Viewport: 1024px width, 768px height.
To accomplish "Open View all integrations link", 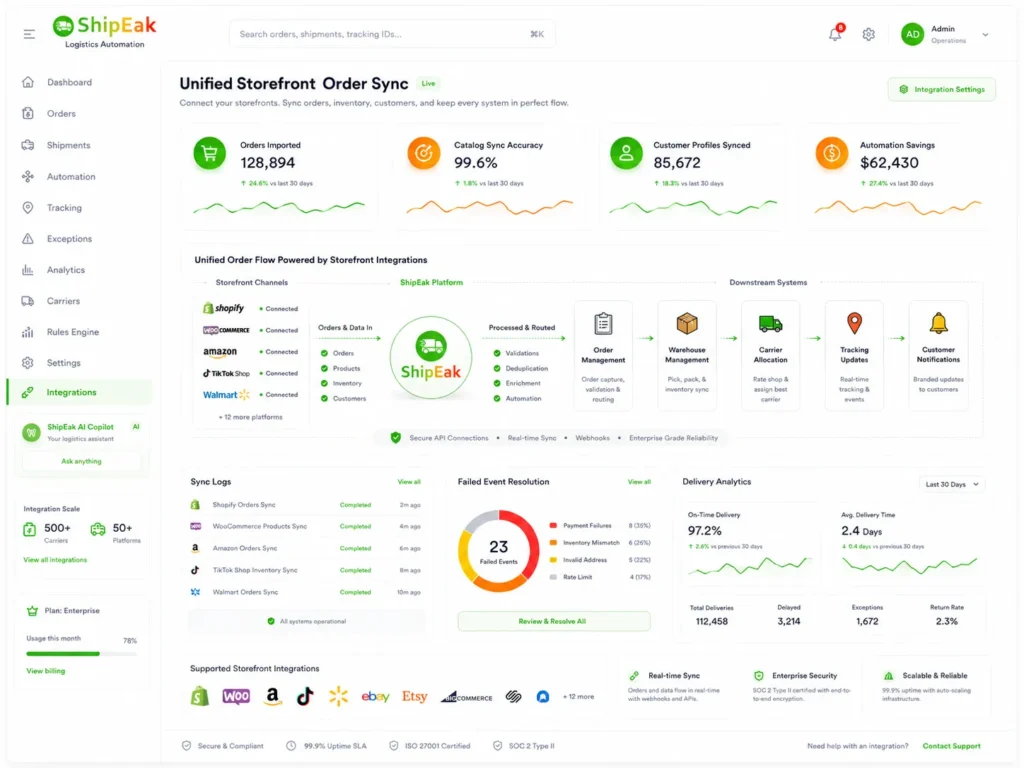I will 55,560.
